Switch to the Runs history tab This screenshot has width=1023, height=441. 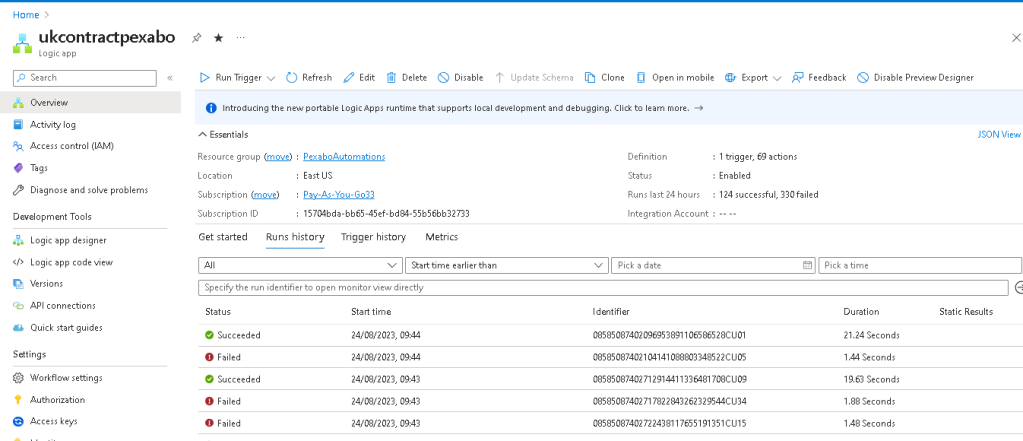[295, 237]
